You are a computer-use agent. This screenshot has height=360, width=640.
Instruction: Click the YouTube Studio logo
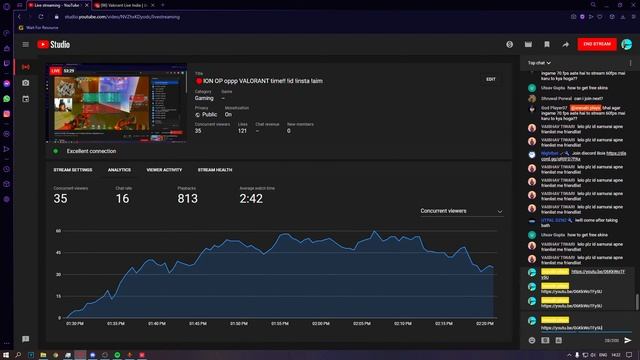coord(53,44)
